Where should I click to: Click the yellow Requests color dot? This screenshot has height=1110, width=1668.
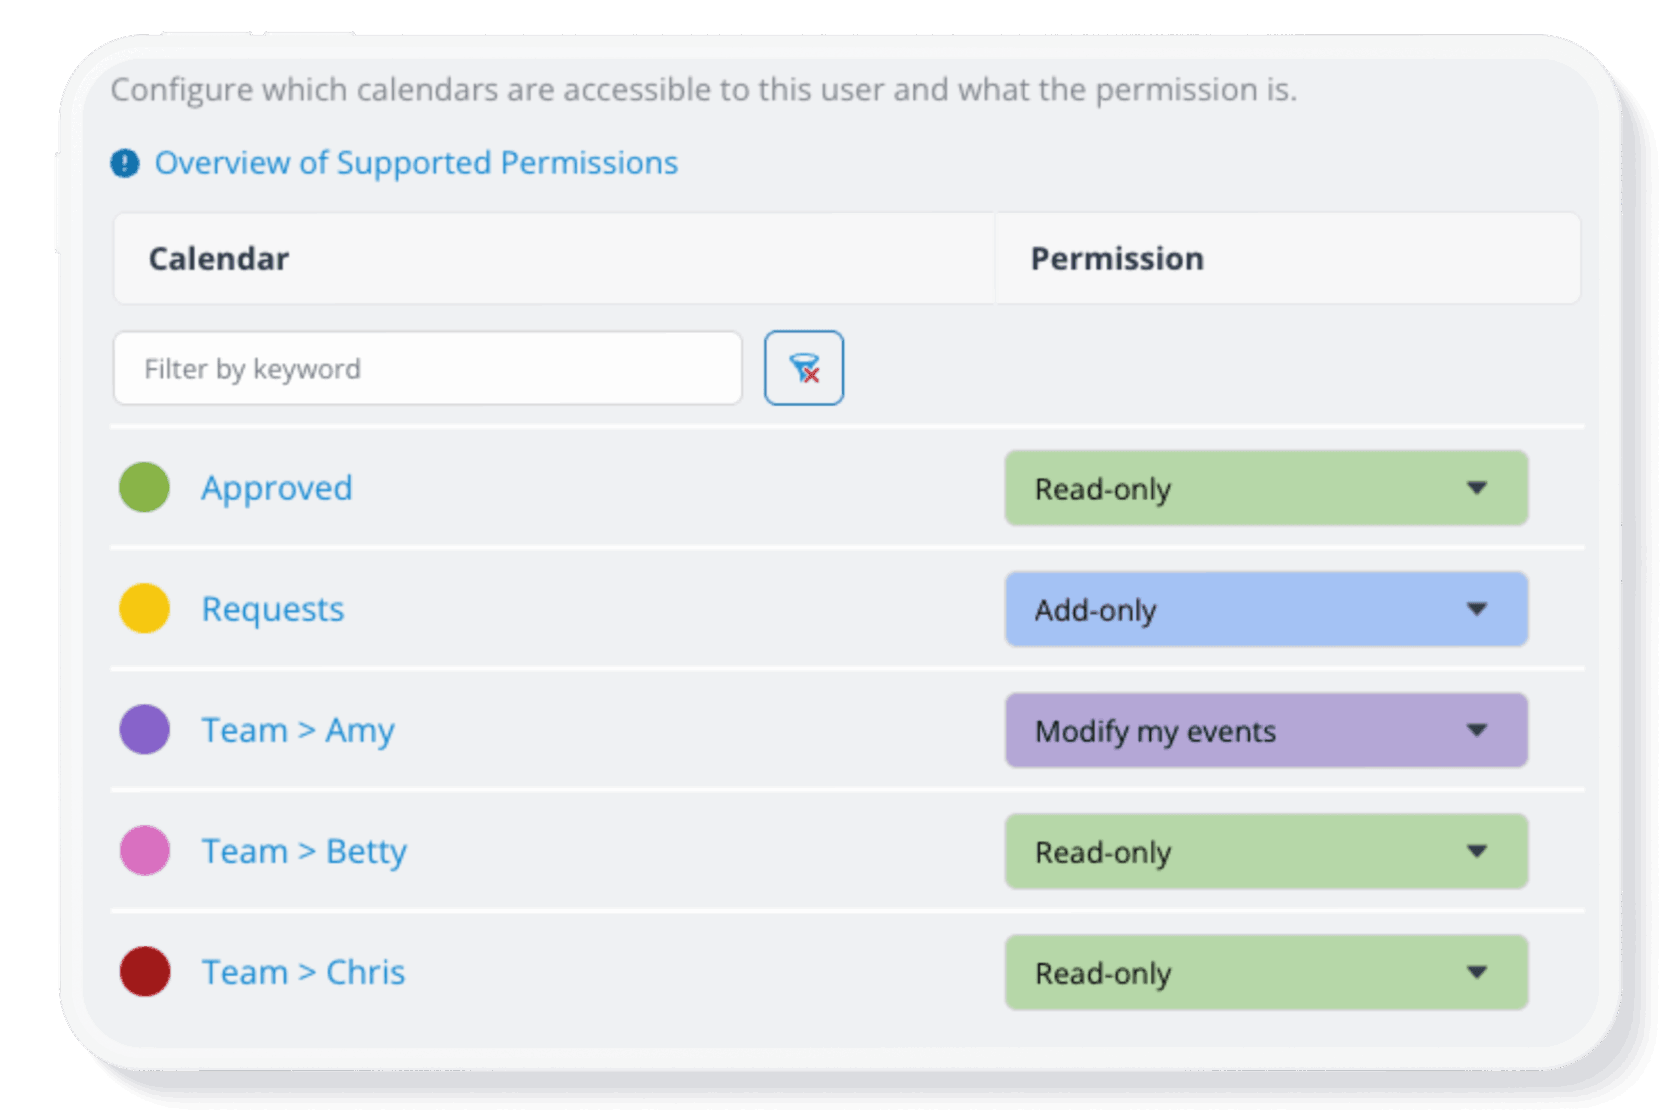click(x=145, y=608)
